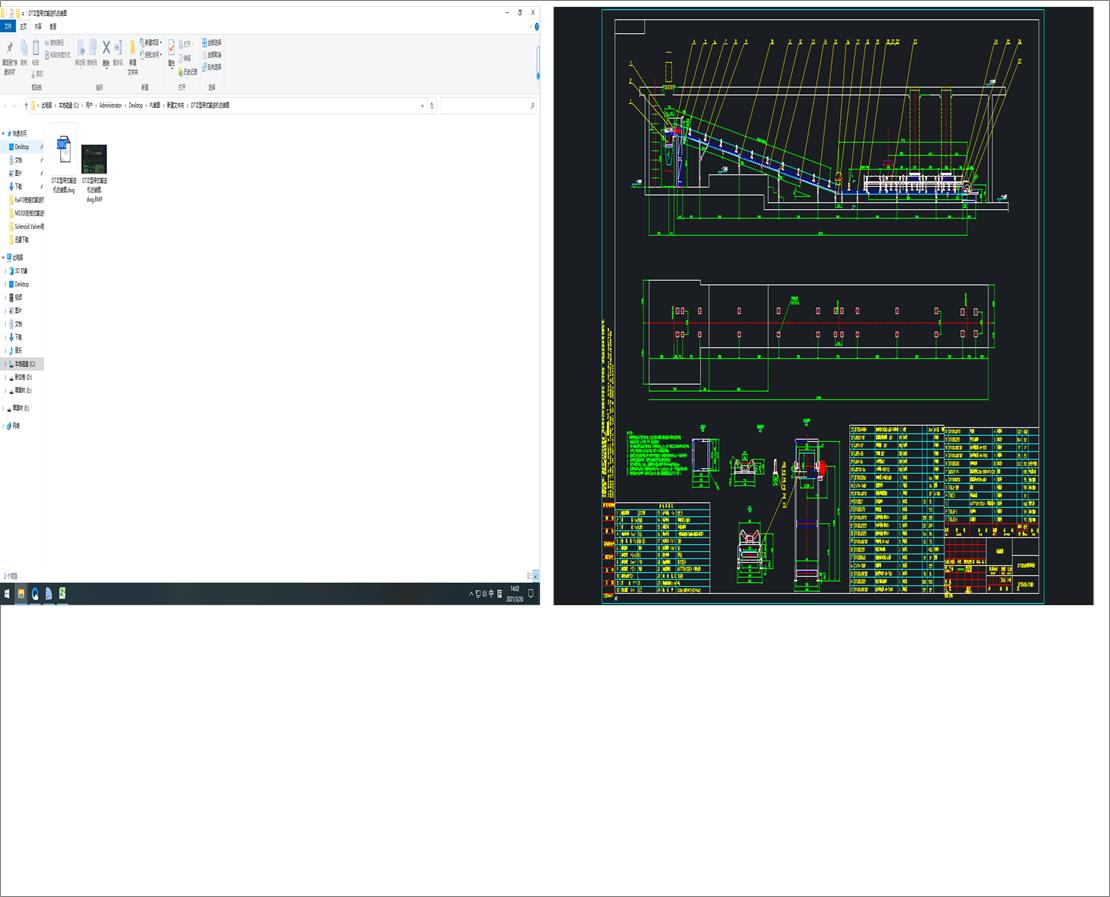Click the Copy icon in ribbon clipboard group

click(23, 47)
